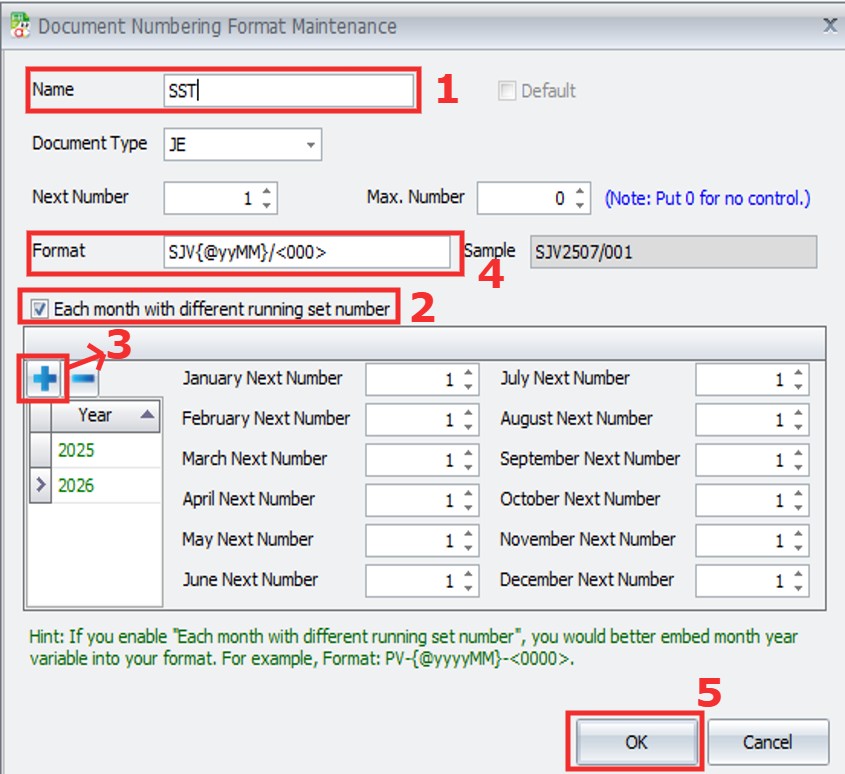Image resolution: width=845 pixels, height=774 pixels.
Task: Increment January Next Number with up arrow
Action: (x=467, y=373)
